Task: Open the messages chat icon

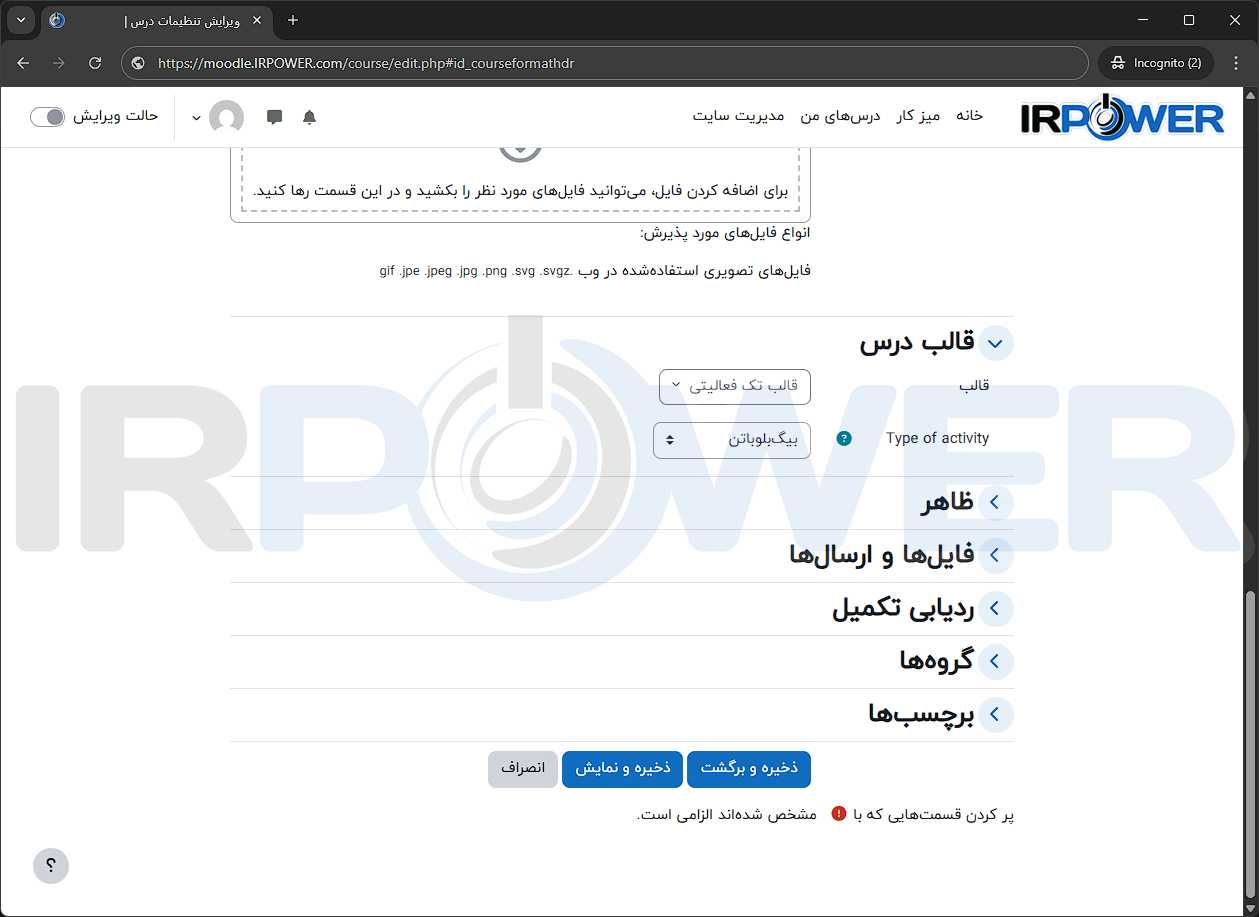Action: pyautogui.click(x=274, y=117)
